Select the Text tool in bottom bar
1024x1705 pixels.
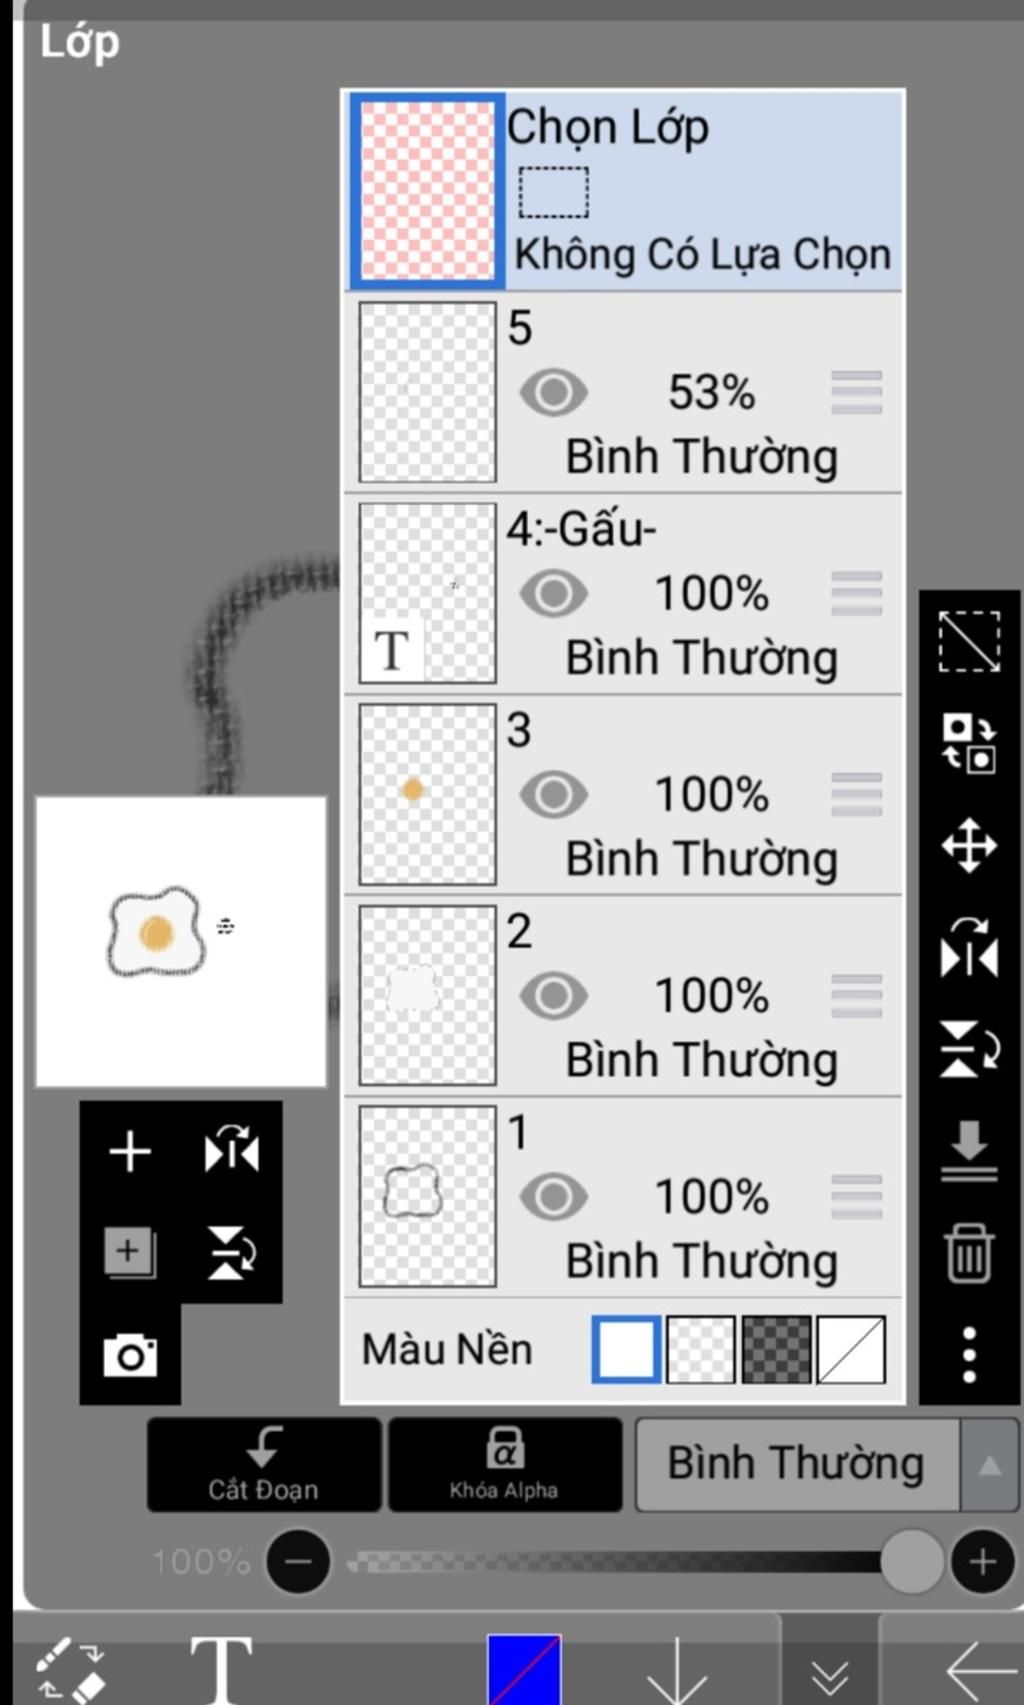click(221, 1669)
